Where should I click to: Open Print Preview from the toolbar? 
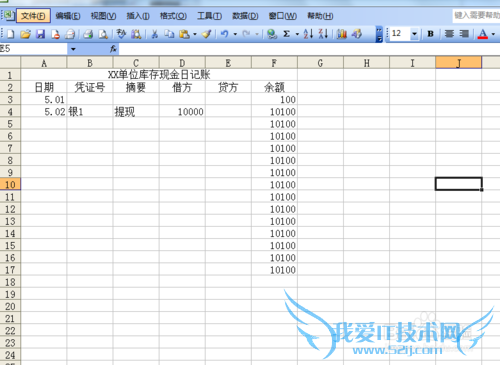(x=103, y=34)
